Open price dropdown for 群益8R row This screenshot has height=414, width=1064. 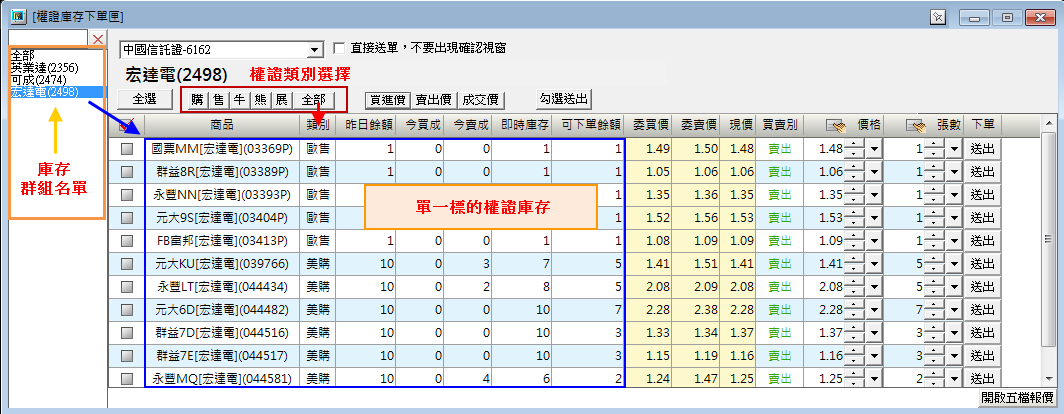[873, 172]
